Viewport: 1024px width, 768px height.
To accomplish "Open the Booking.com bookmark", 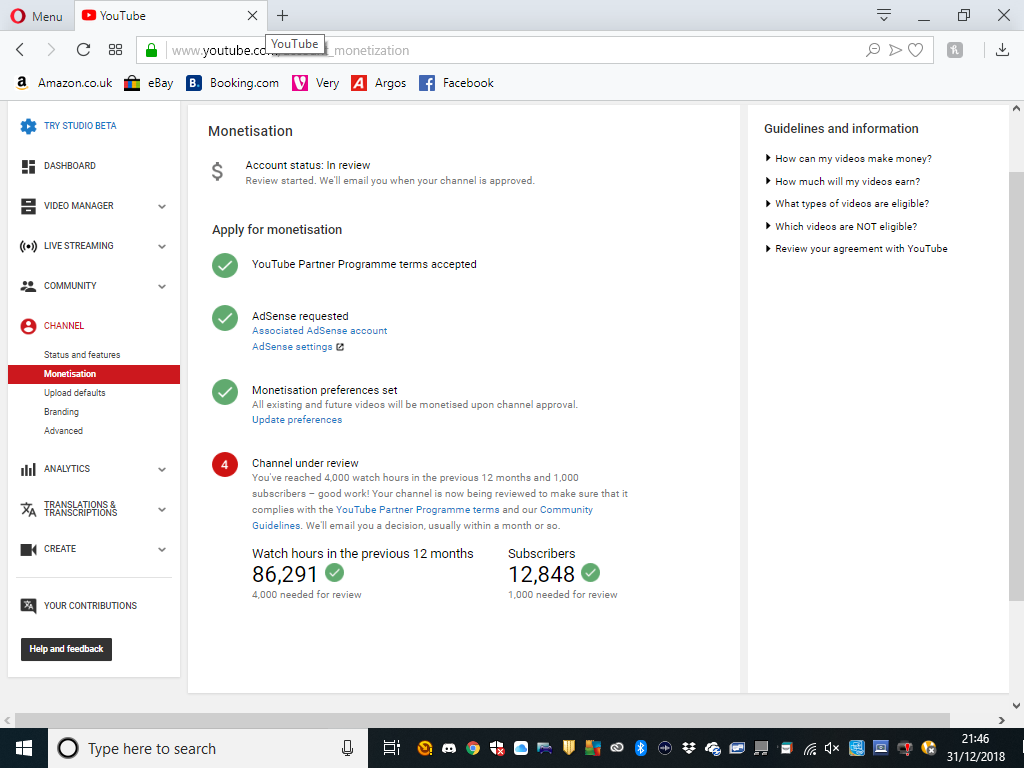I will click(x=232, y=83).
